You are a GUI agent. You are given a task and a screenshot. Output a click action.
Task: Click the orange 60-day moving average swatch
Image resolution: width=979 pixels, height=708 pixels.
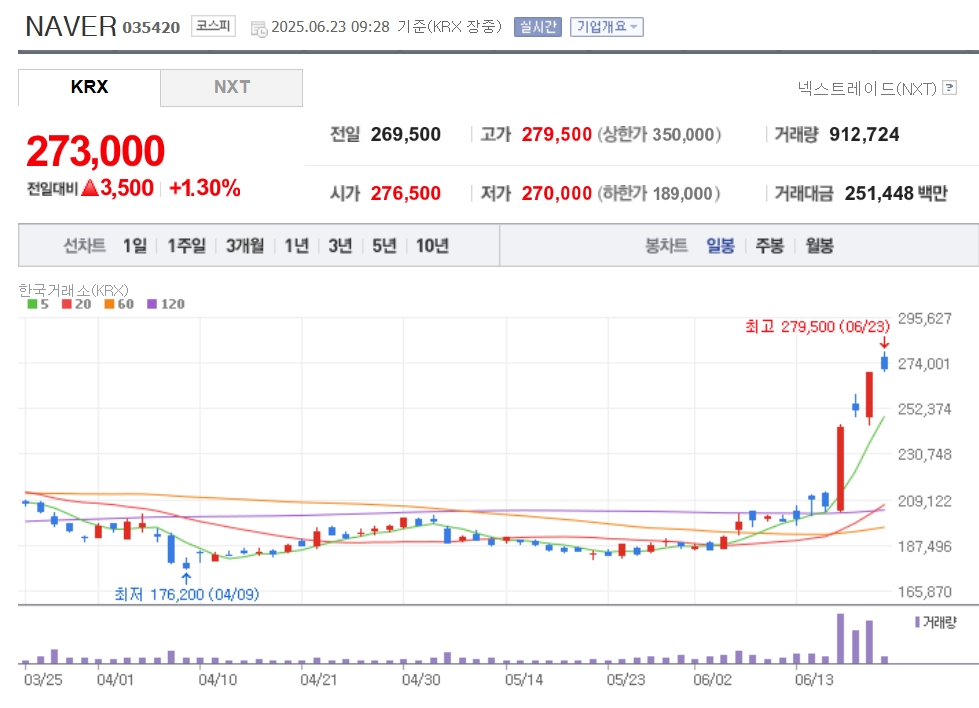(109, 304)
